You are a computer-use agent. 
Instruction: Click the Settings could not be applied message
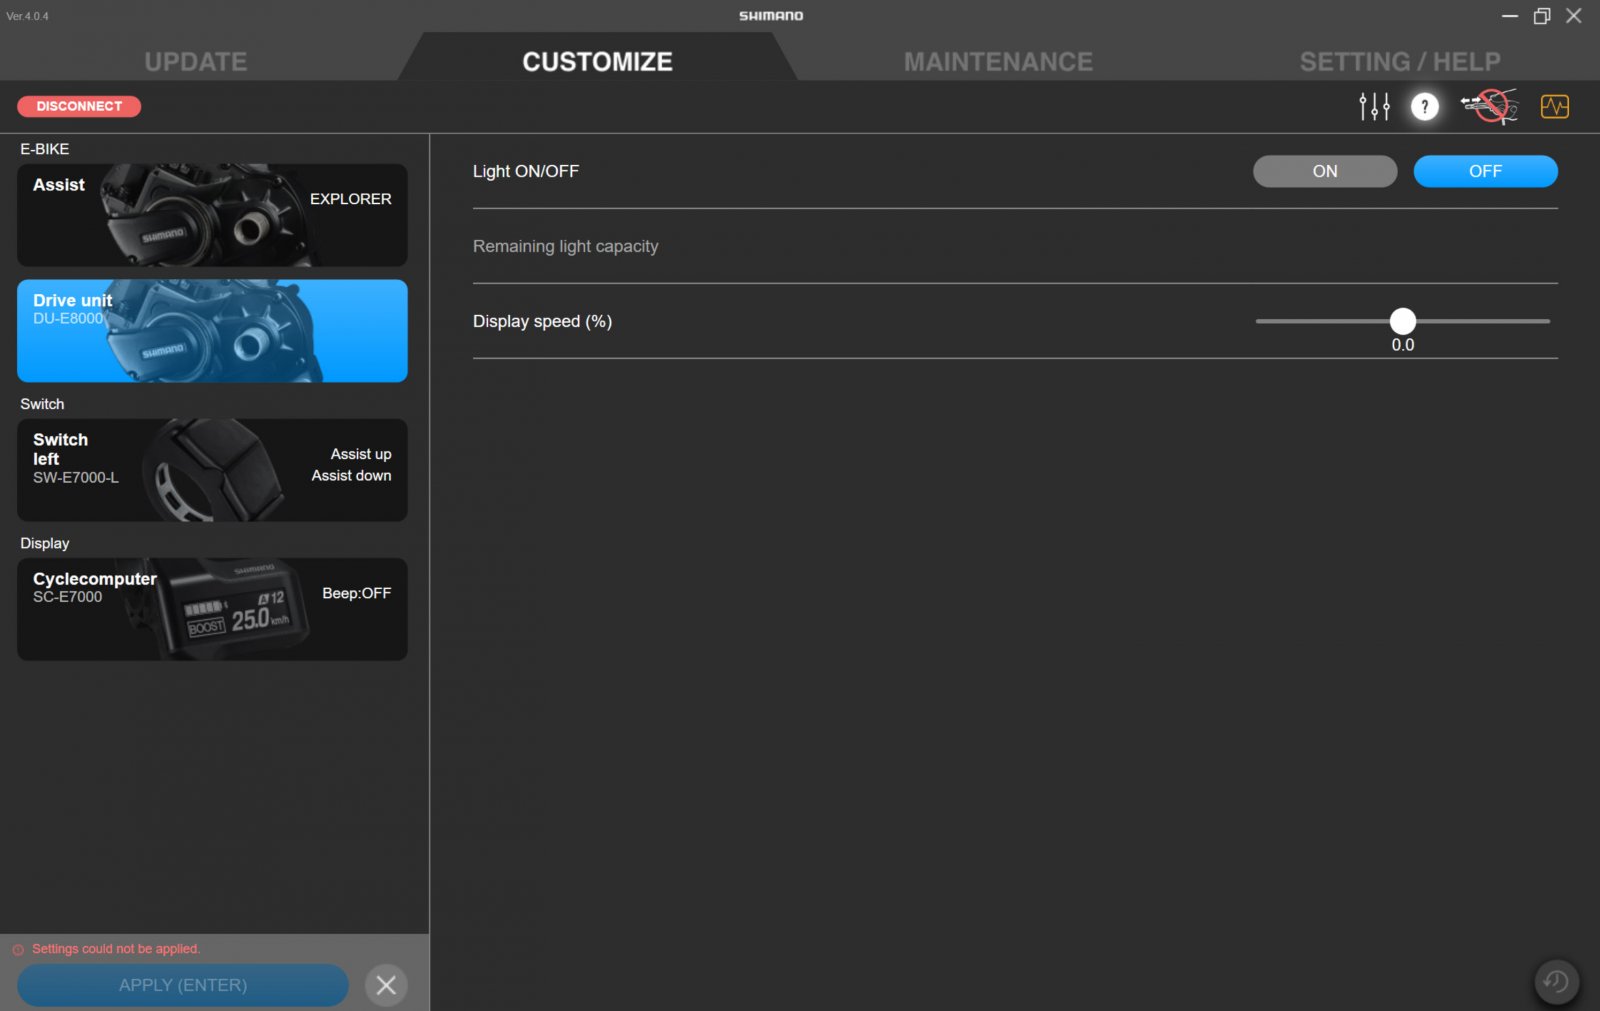[116, 949]
